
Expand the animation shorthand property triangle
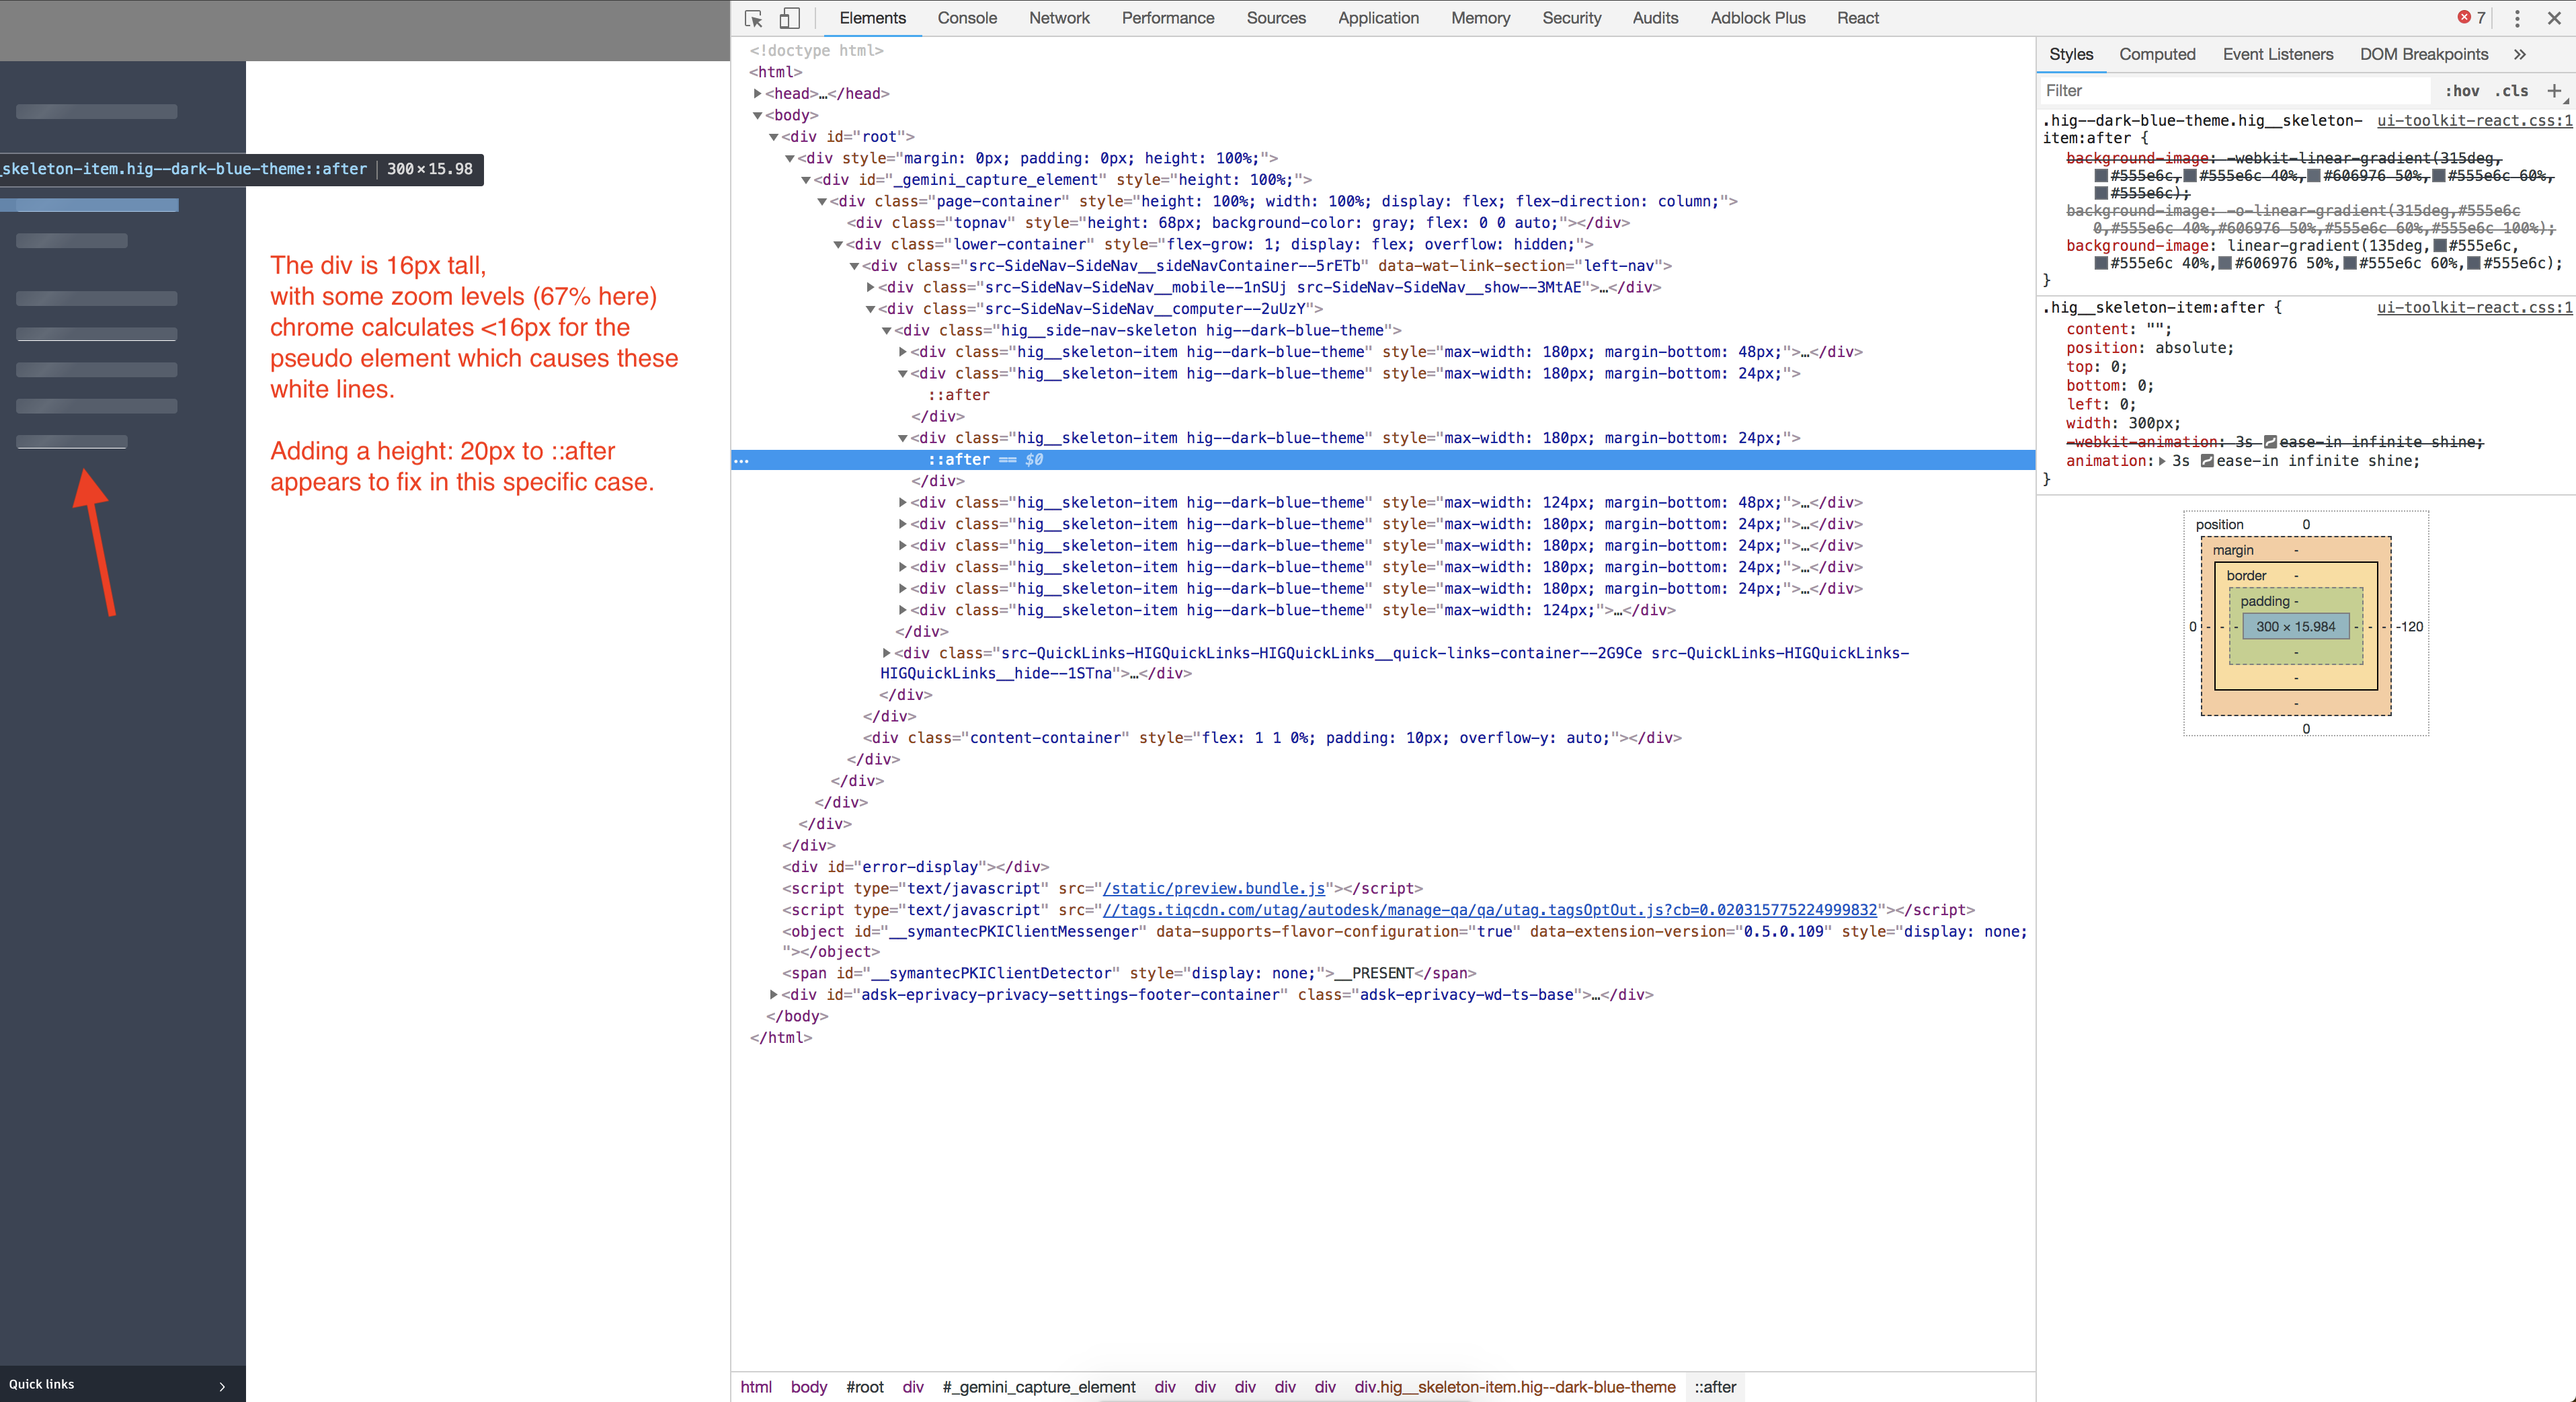2162,461
